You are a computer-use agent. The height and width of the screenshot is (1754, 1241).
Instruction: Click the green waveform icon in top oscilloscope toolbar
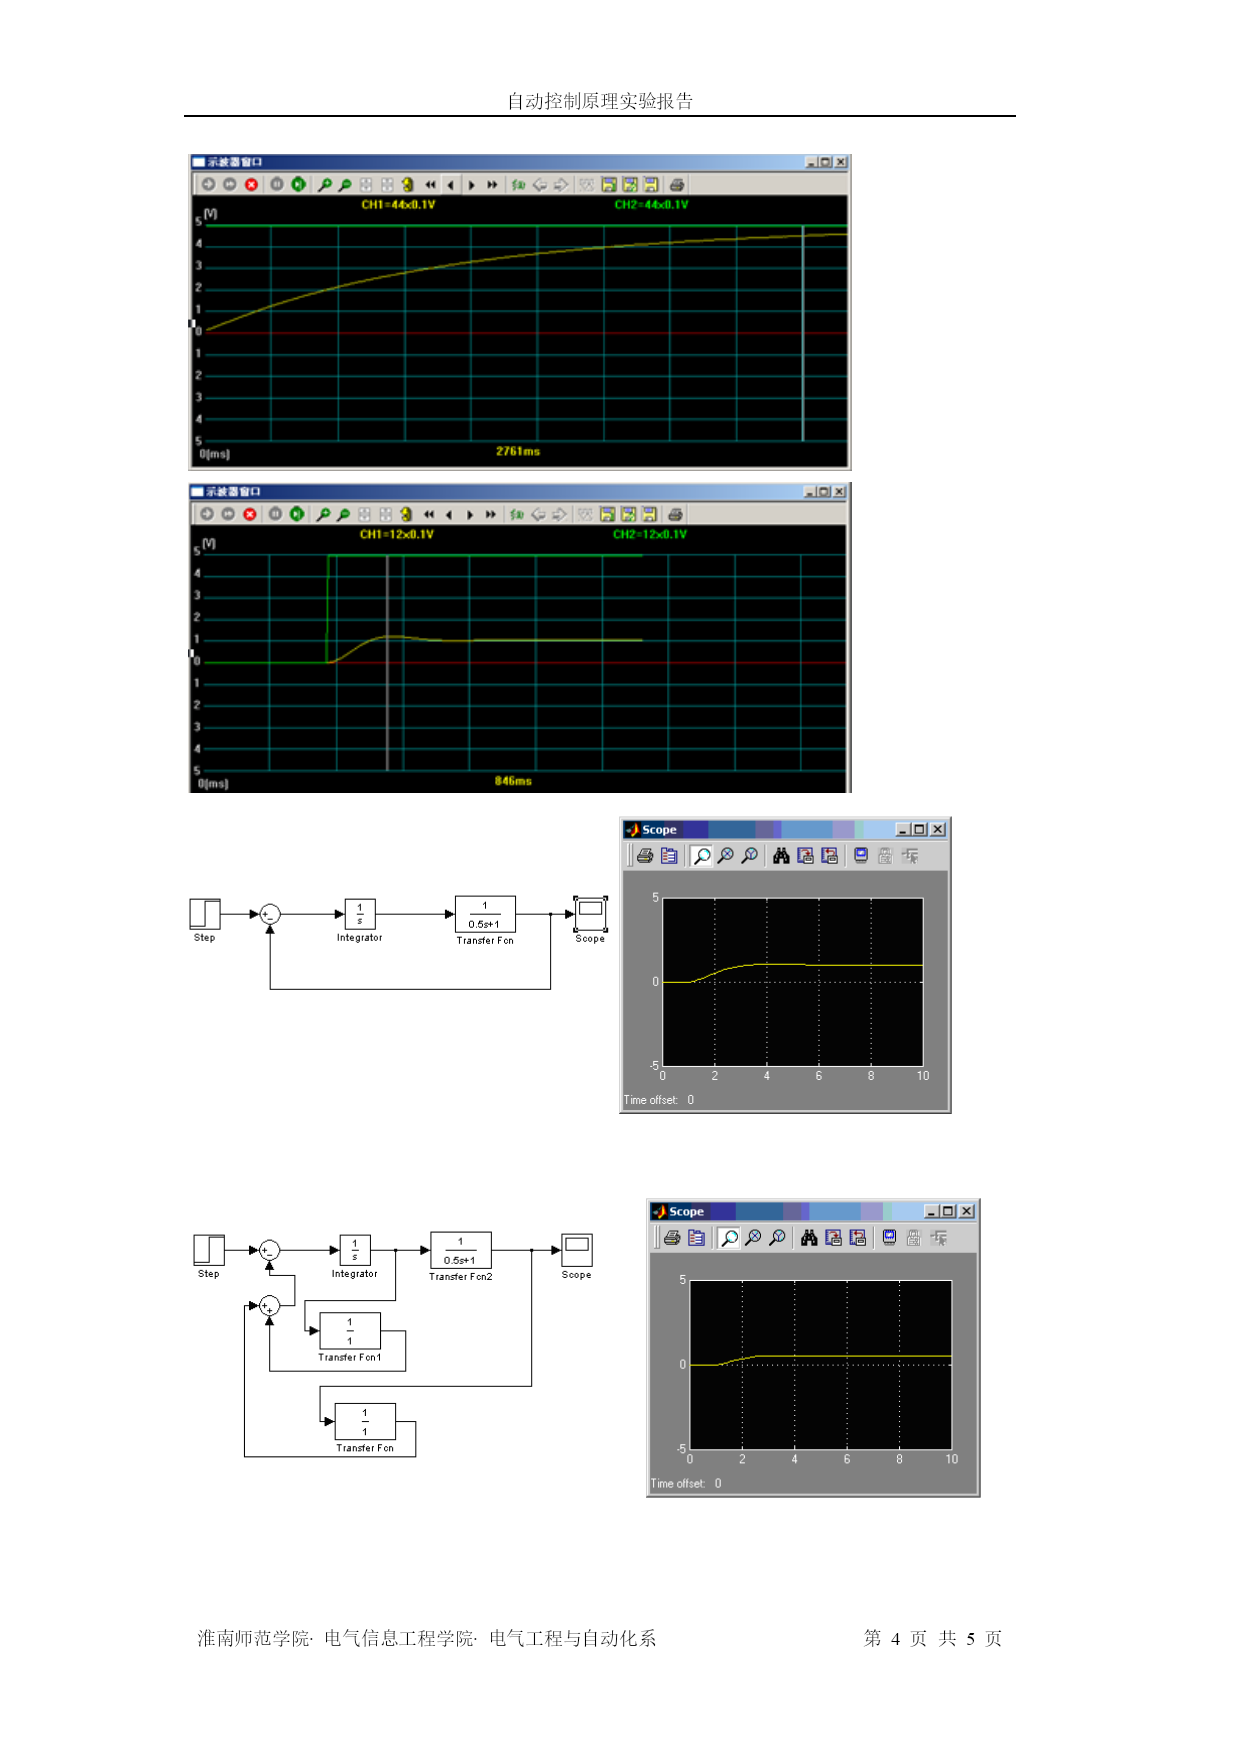click(518, 185)
